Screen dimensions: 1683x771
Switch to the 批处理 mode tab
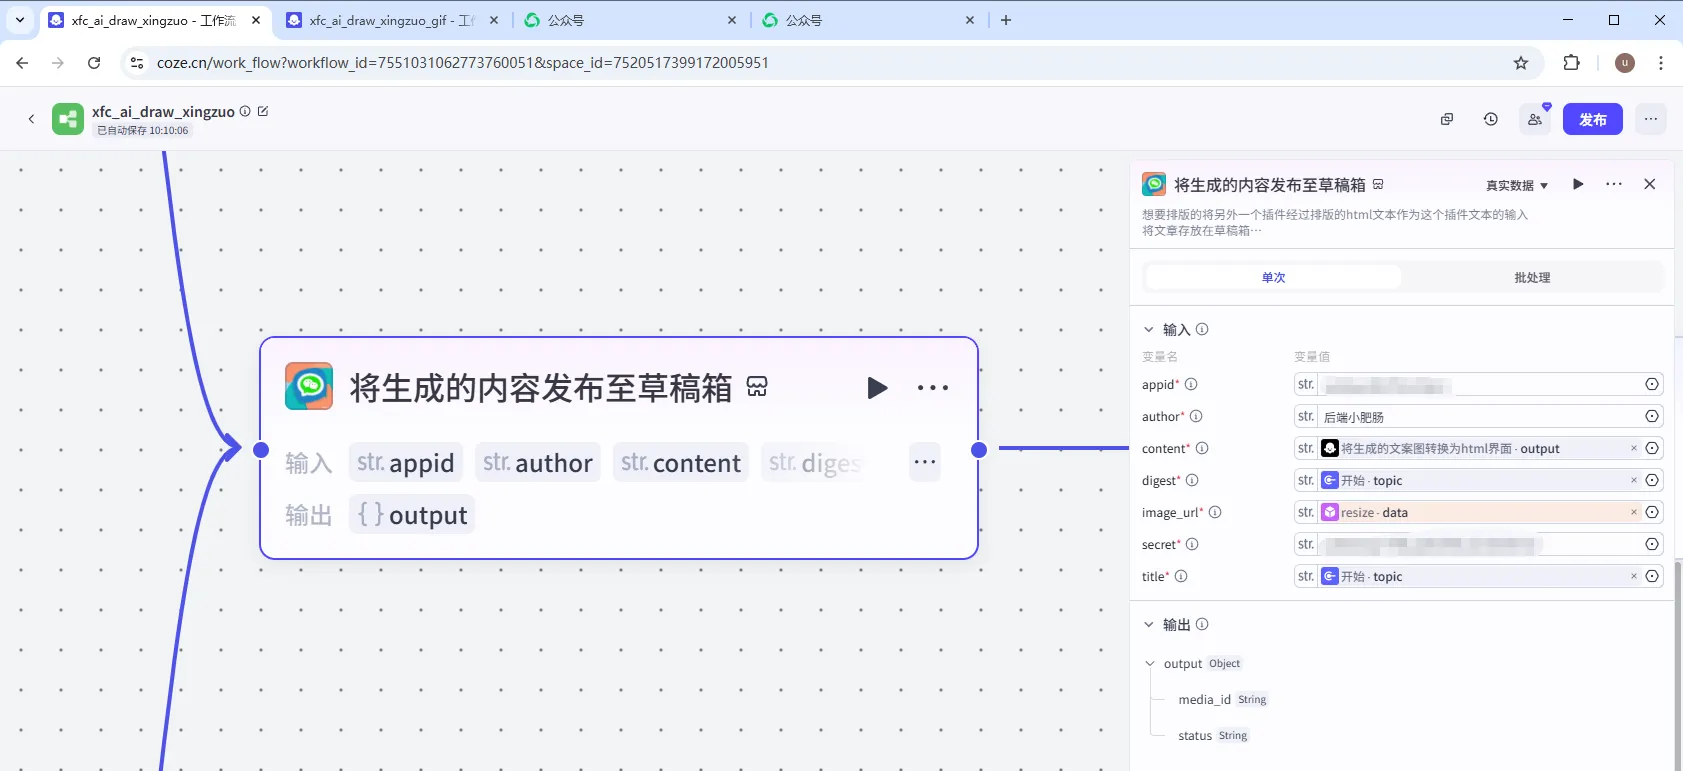[1531, 277]
